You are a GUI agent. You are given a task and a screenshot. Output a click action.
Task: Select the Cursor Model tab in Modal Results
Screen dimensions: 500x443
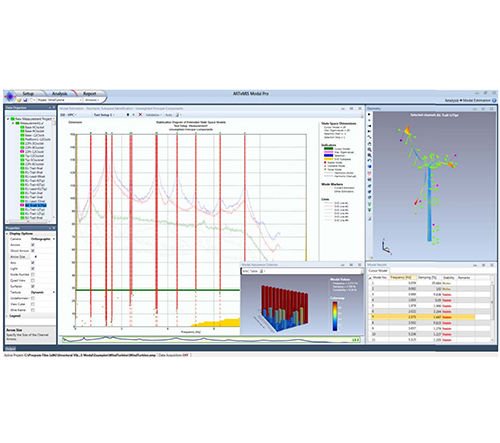[378, 271]
